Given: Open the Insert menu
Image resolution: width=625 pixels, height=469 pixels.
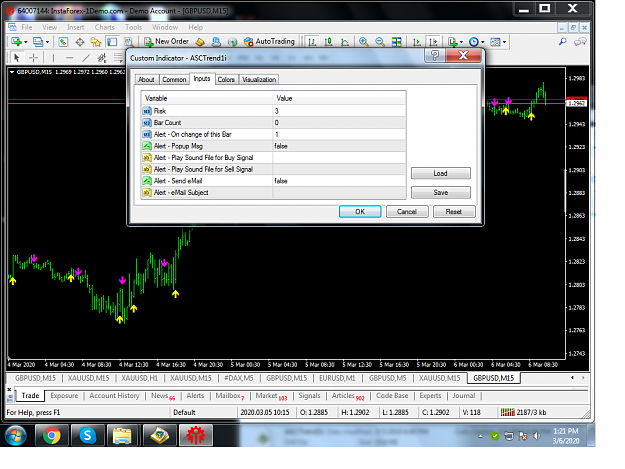Looking at the screenshot, I should click(75, 27).
